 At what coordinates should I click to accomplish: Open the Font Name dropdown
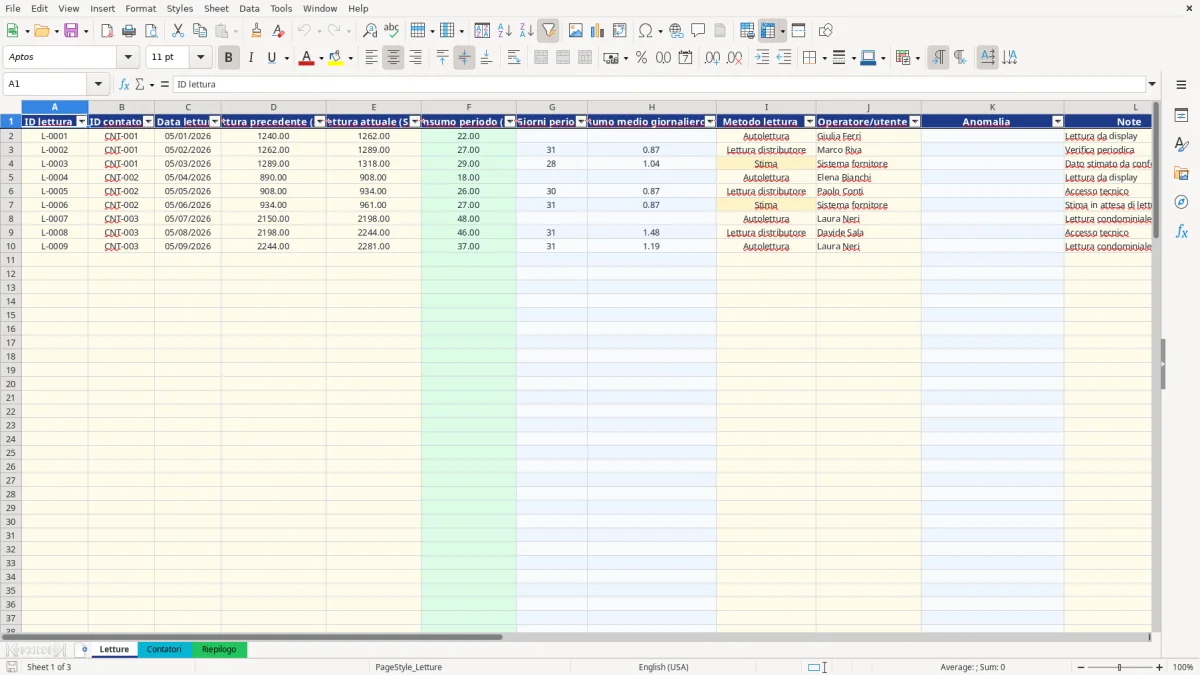click(x=128, y=58)
